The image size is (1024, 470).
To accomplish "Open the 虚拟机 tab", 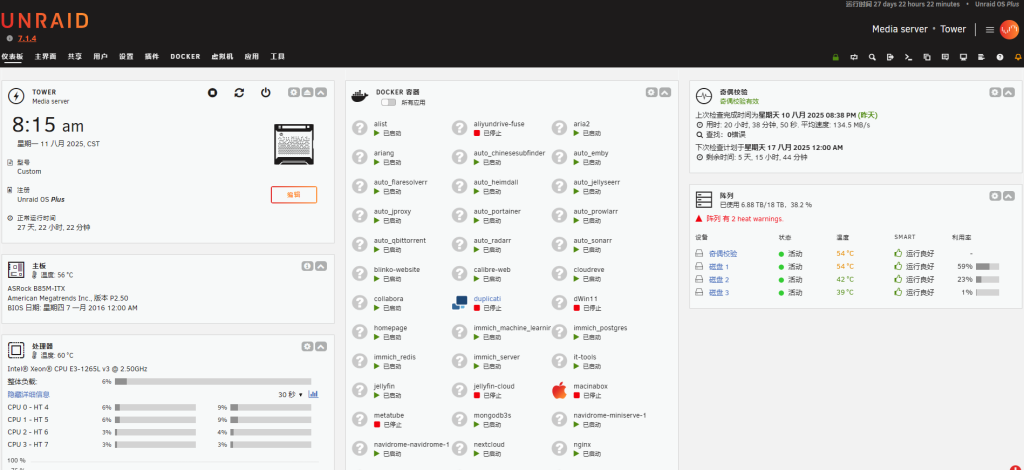I will pyautogui.click(x=222, y=57).
